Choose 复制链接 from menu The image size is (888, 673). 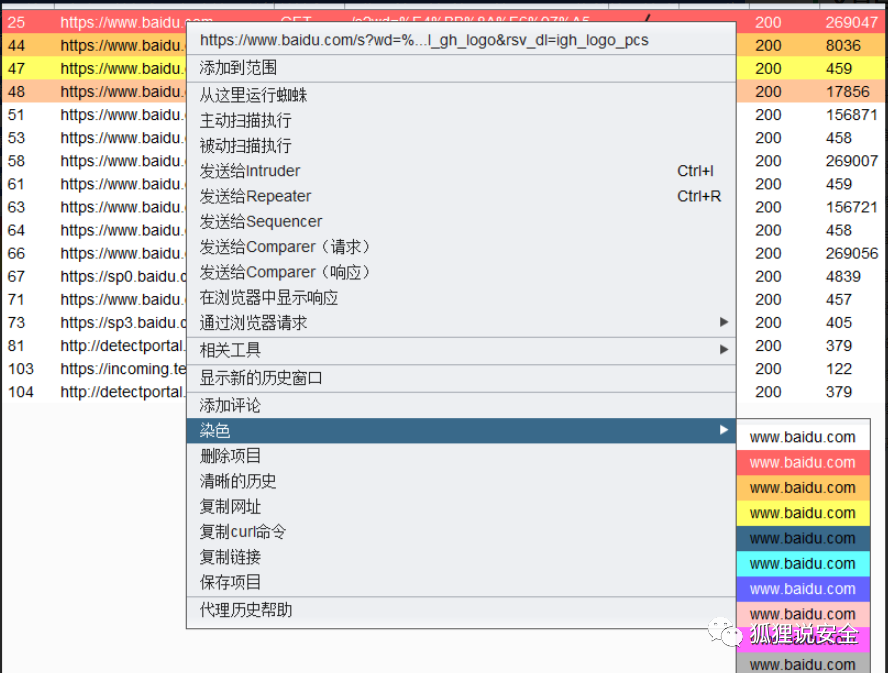click(x=461, y=557)
